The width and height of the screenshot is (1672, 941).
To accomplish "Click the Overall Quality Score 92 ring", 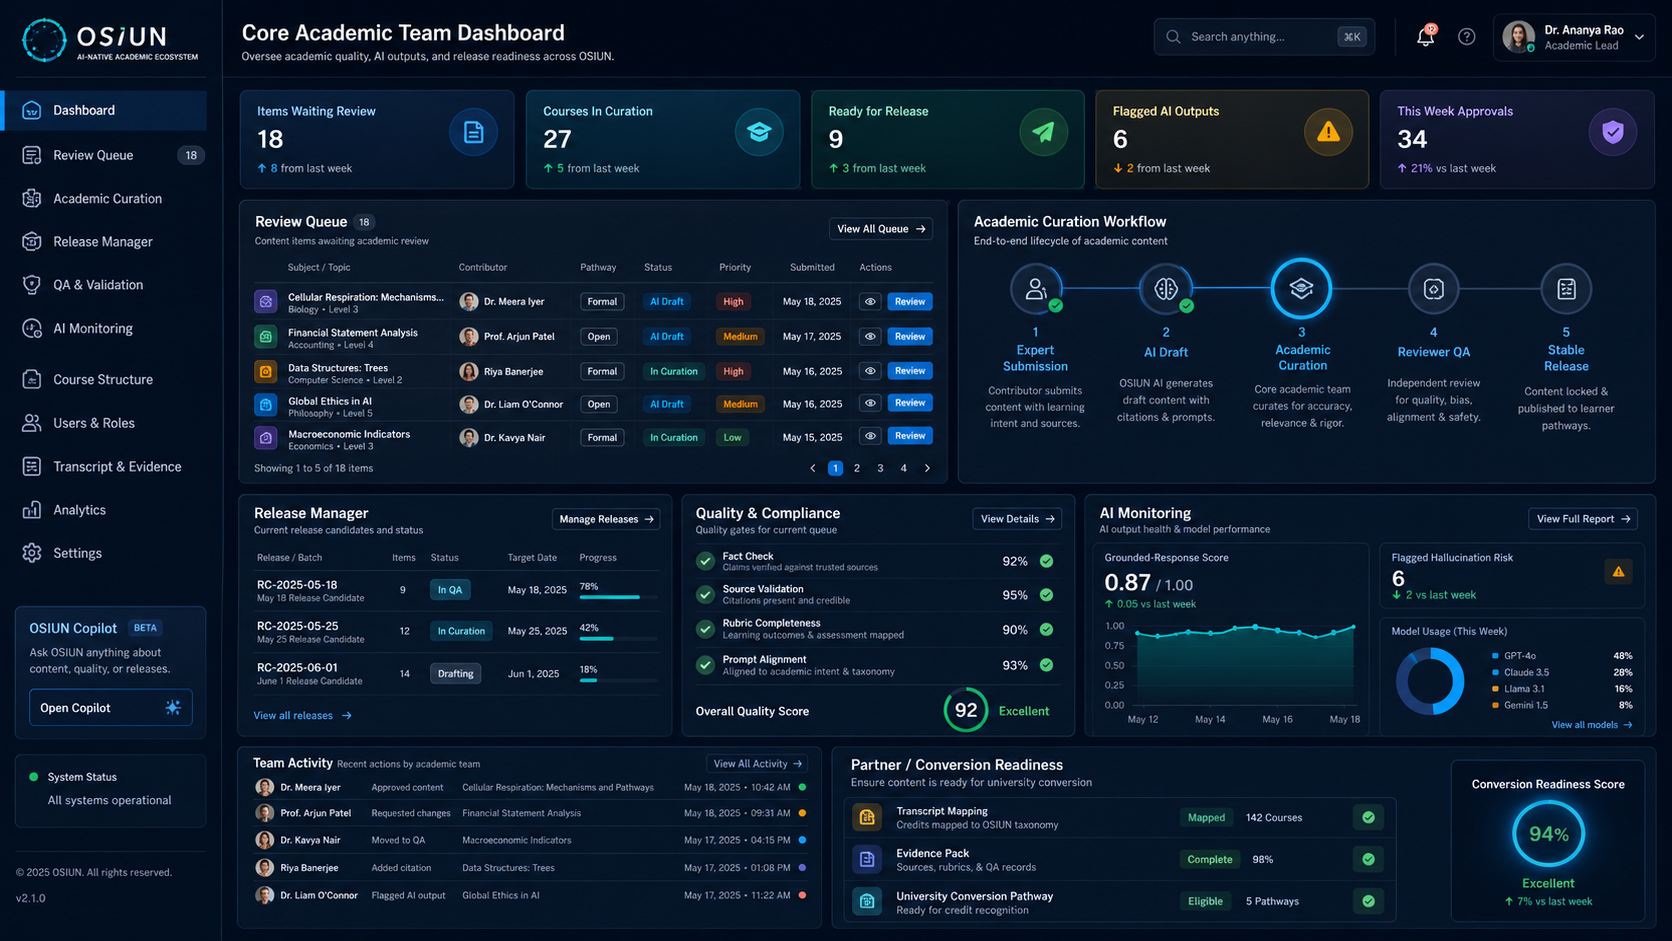I will tap(965, 710).
